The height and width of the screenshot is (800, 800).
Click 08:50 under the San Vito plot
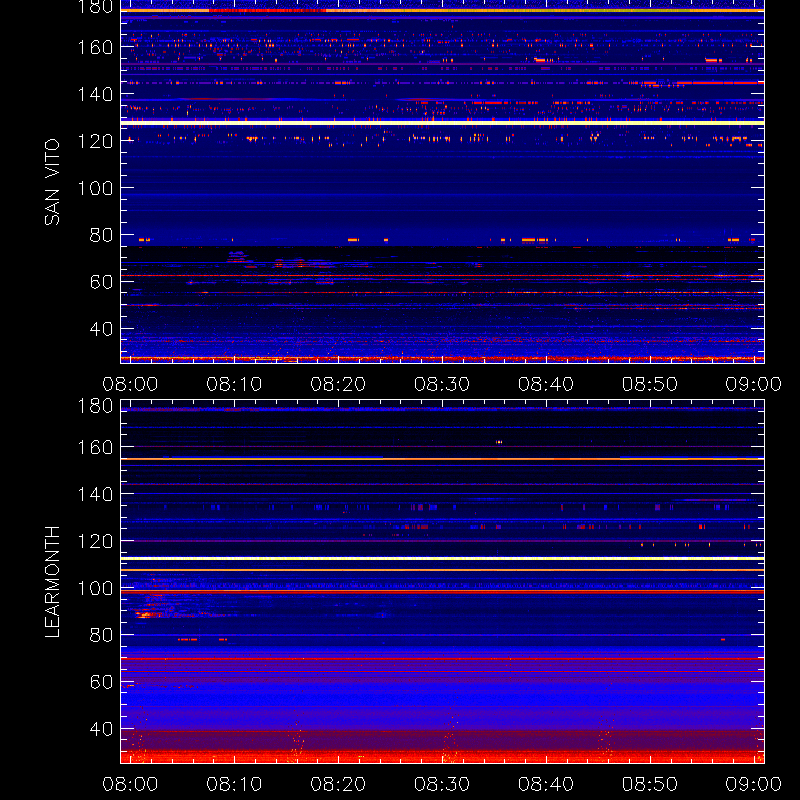coord(650,384)
